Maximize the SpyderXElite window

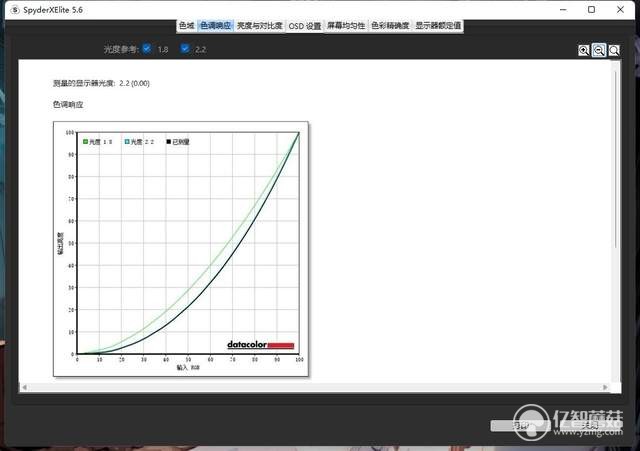(591, 9)
